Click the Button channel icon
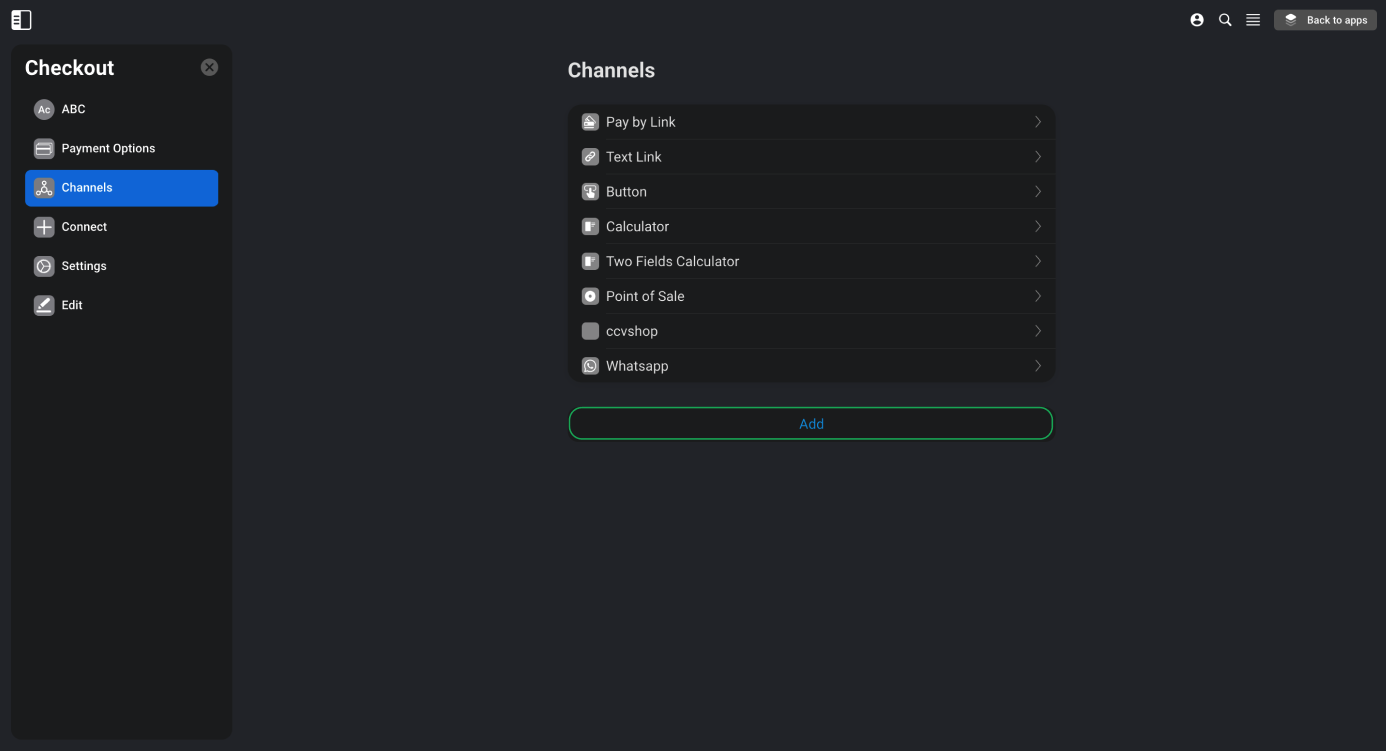The width and height of the screenshot is (1386, 751). tap(590, 192)
